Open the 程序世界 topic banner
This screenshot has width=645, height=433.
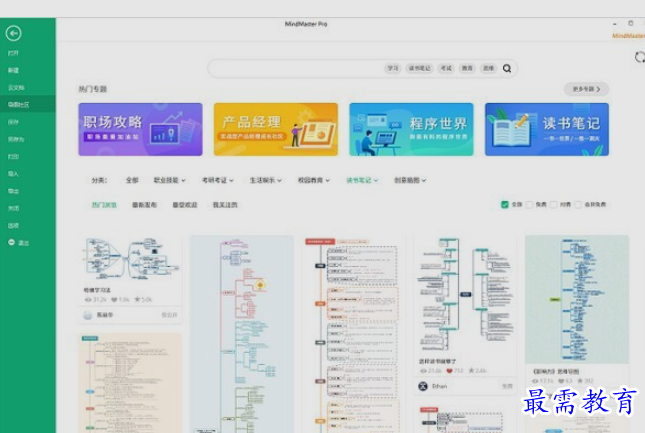click(411, 130)
